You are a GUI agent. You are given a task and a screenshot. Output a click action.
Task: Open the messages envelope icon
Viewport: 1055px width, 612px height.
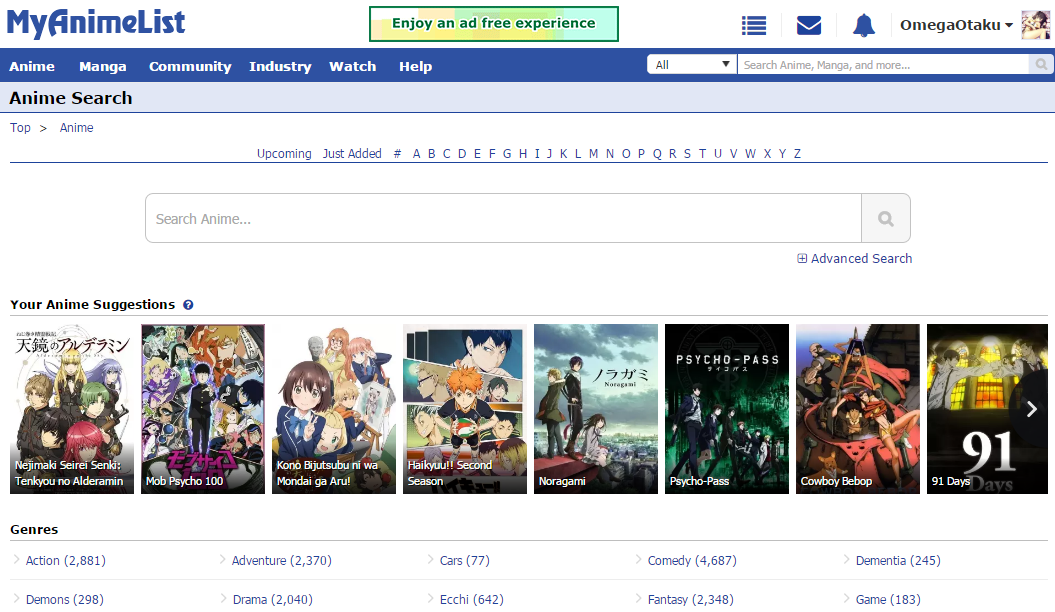click(809, 26)
